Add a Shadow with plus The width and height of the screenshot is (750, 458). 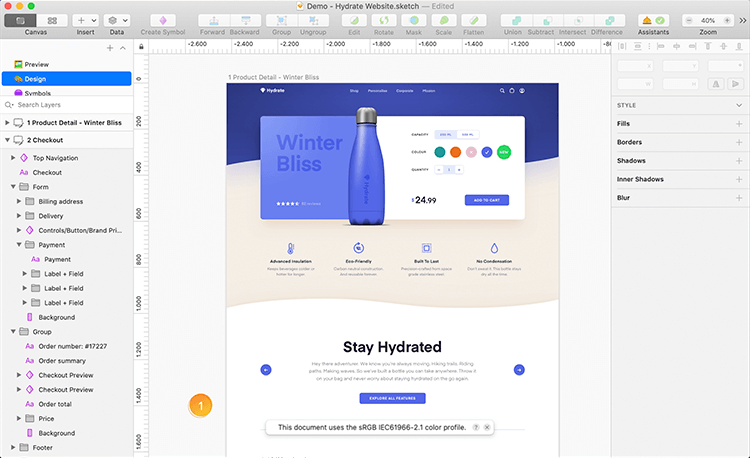point(739,161)
